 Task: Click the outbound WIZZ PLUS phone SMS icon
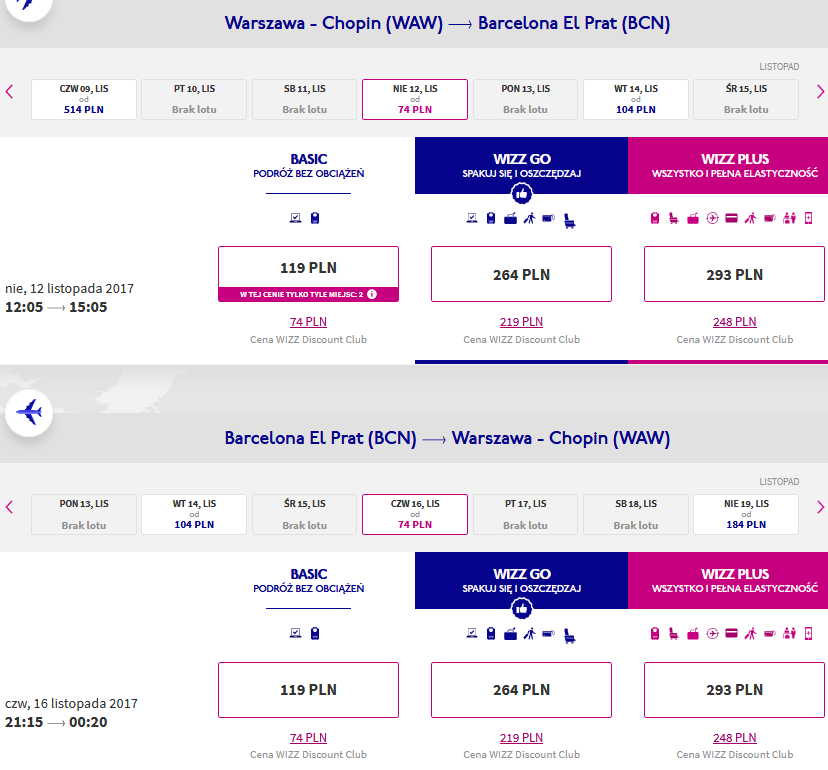pyautogui.click(x=808, y=218)
